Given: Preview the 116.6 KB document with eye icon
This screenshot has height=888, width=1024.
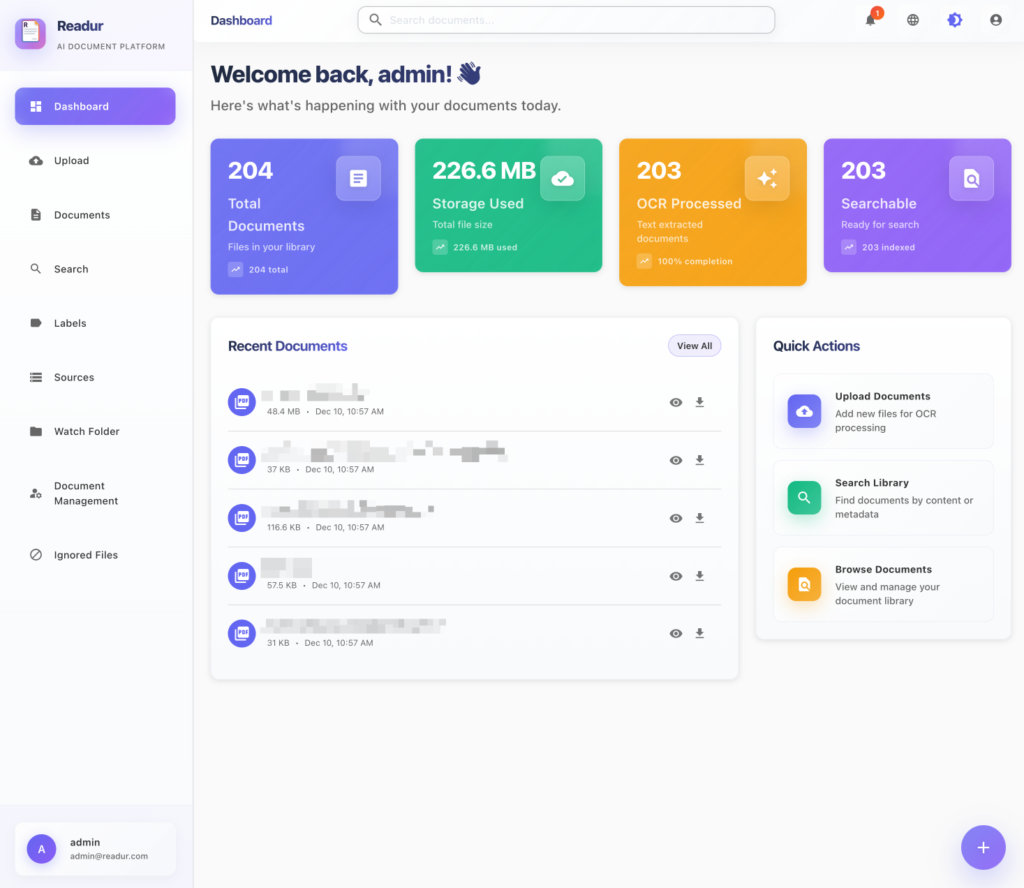Looking at the screenshot, I should coord(676,518).
